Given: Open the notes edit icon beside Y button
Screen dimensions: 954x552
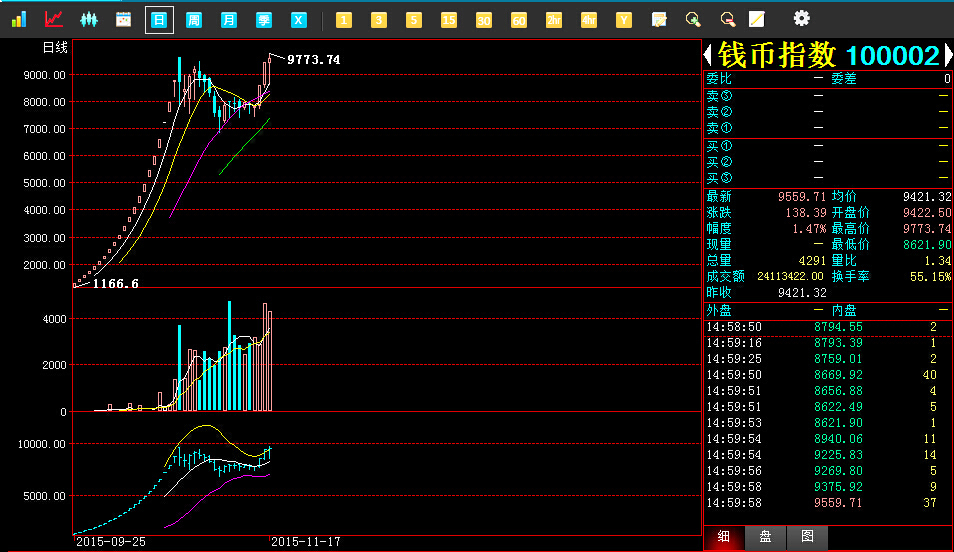Looking at the screenshot, I should (658, 19).
